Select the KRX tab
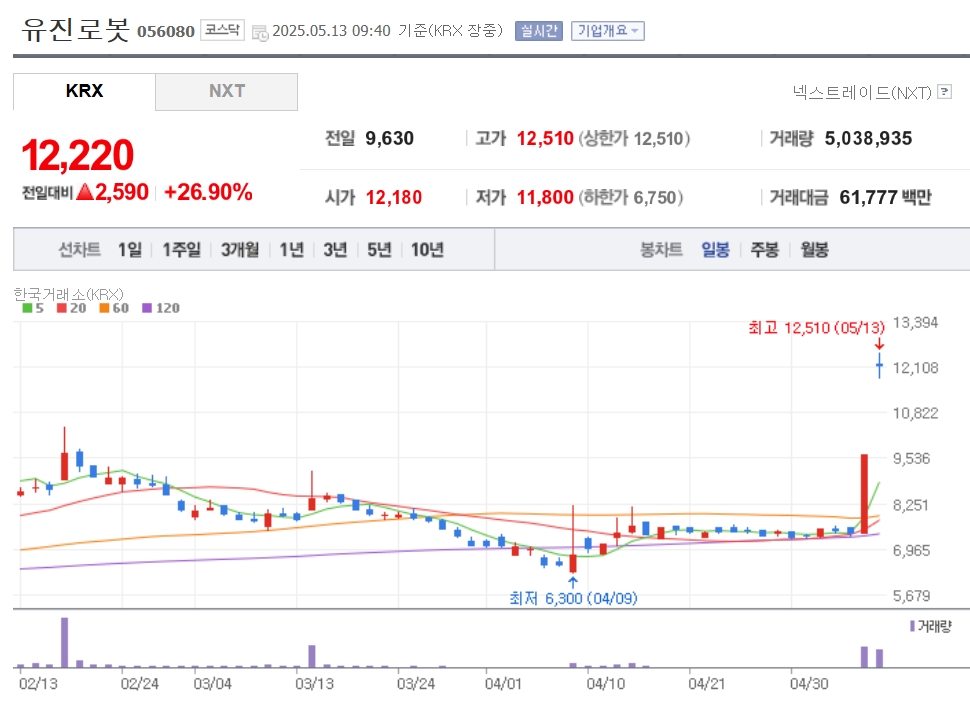 tap(85, 91)
